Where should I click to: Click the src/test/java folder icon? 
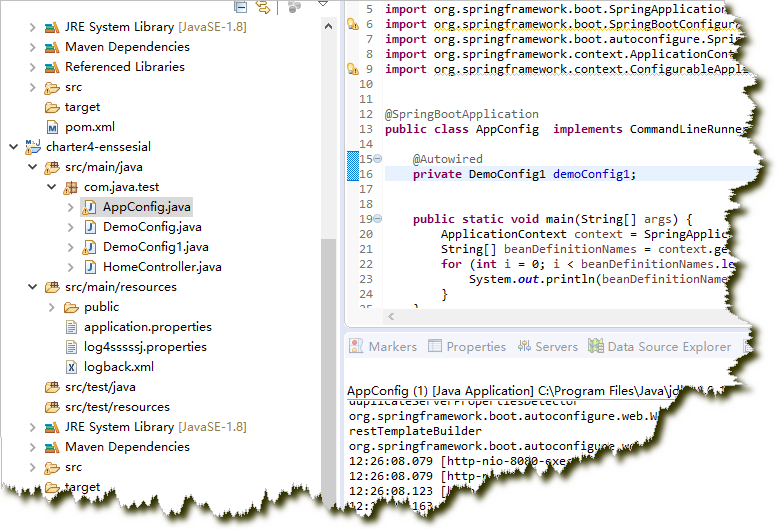click(52, 388)
